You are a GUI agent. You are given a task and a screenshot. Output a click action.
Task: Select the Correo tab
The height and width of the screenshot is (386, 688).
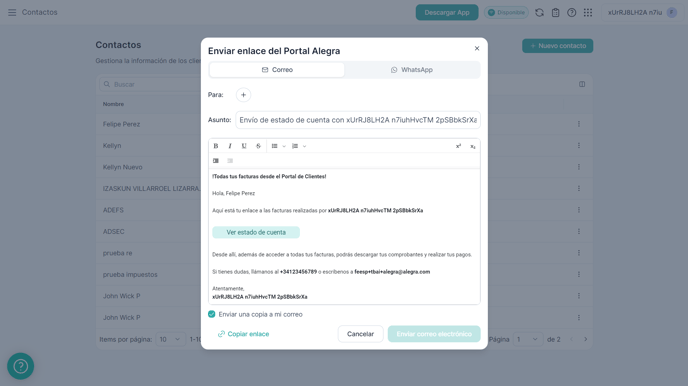pyautogui.click(x=277, y=70)
